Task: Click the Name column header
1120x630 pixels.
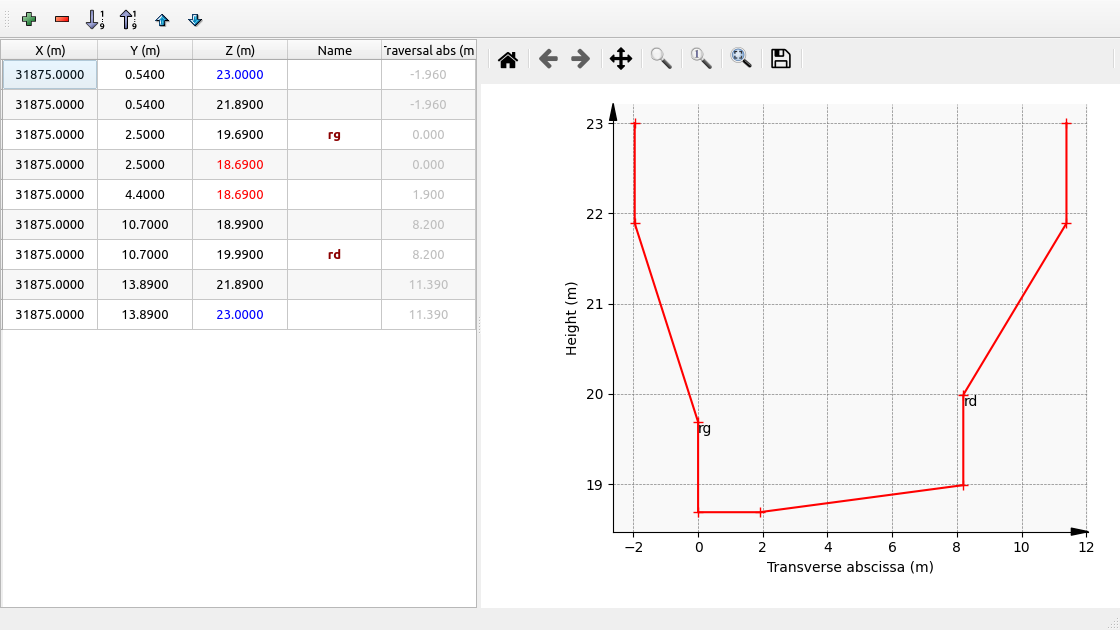Action: coord(334,50)
